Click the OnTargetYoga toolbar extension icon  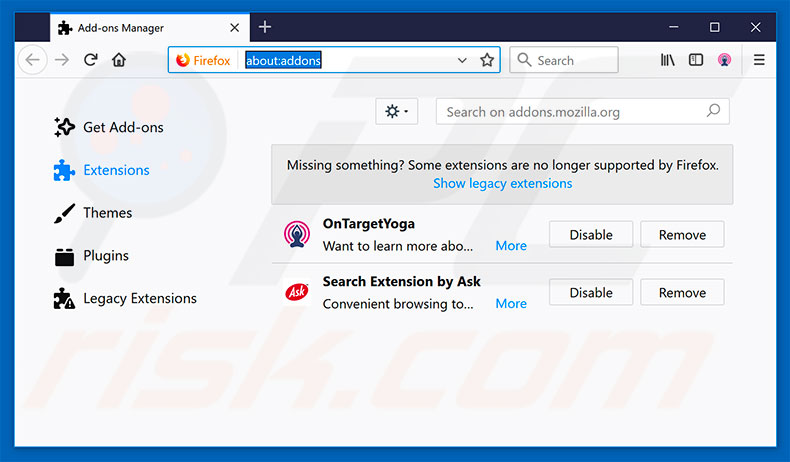click(x=725, y=60)
